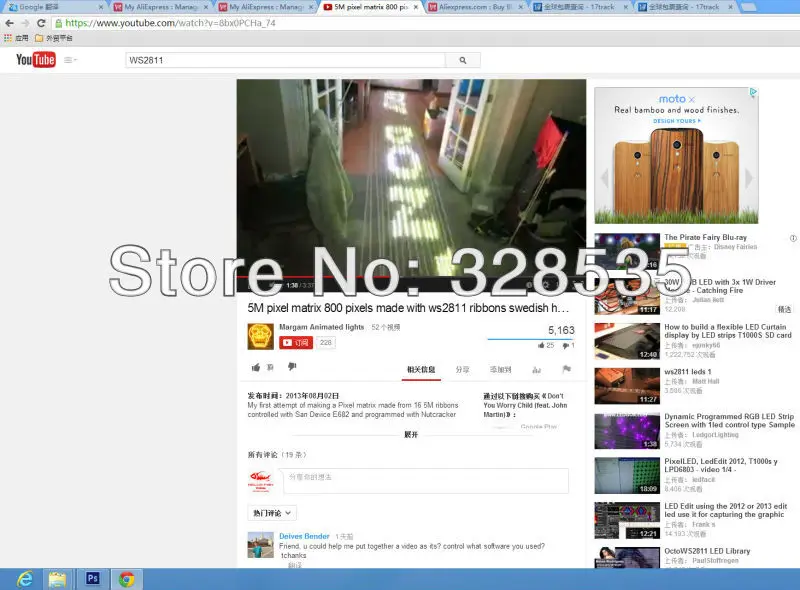Open ws2811 leds 1 video
This screenshot has height=590, width=800.
[x=687, y=372]
